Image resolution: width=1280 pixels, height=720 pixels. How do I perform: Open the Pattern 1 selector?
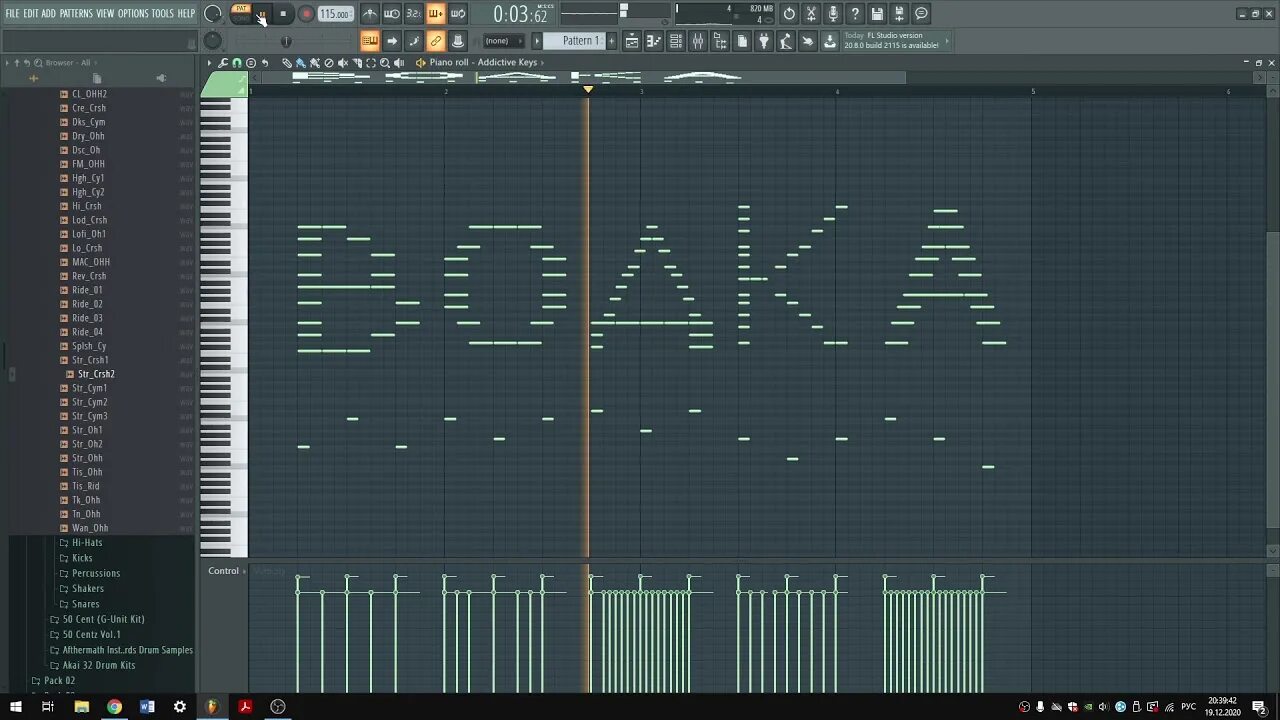pos(579,41)
